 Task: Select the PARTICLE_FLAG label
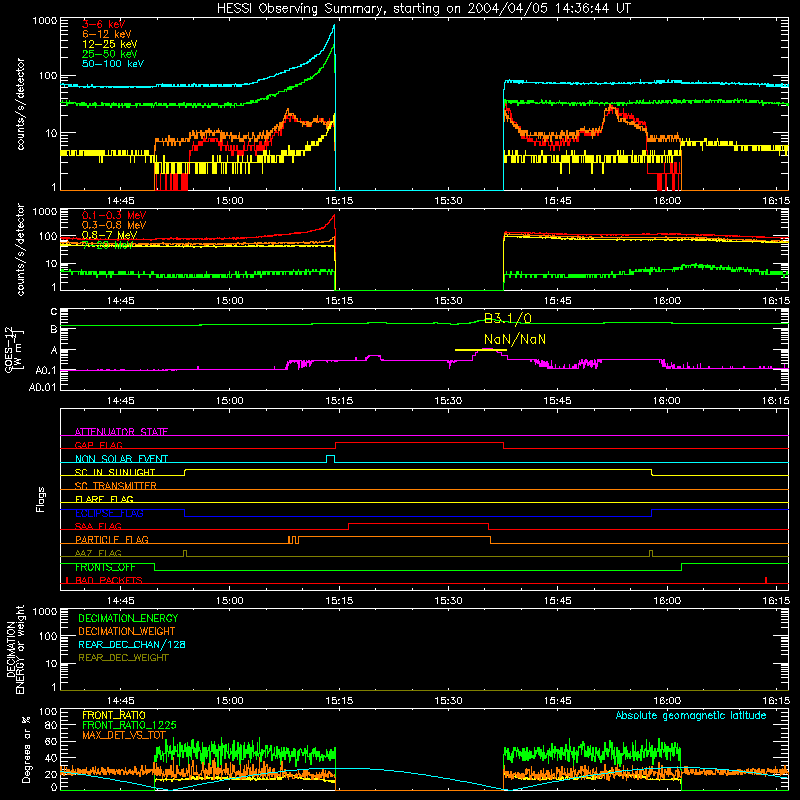click(112, 539)
